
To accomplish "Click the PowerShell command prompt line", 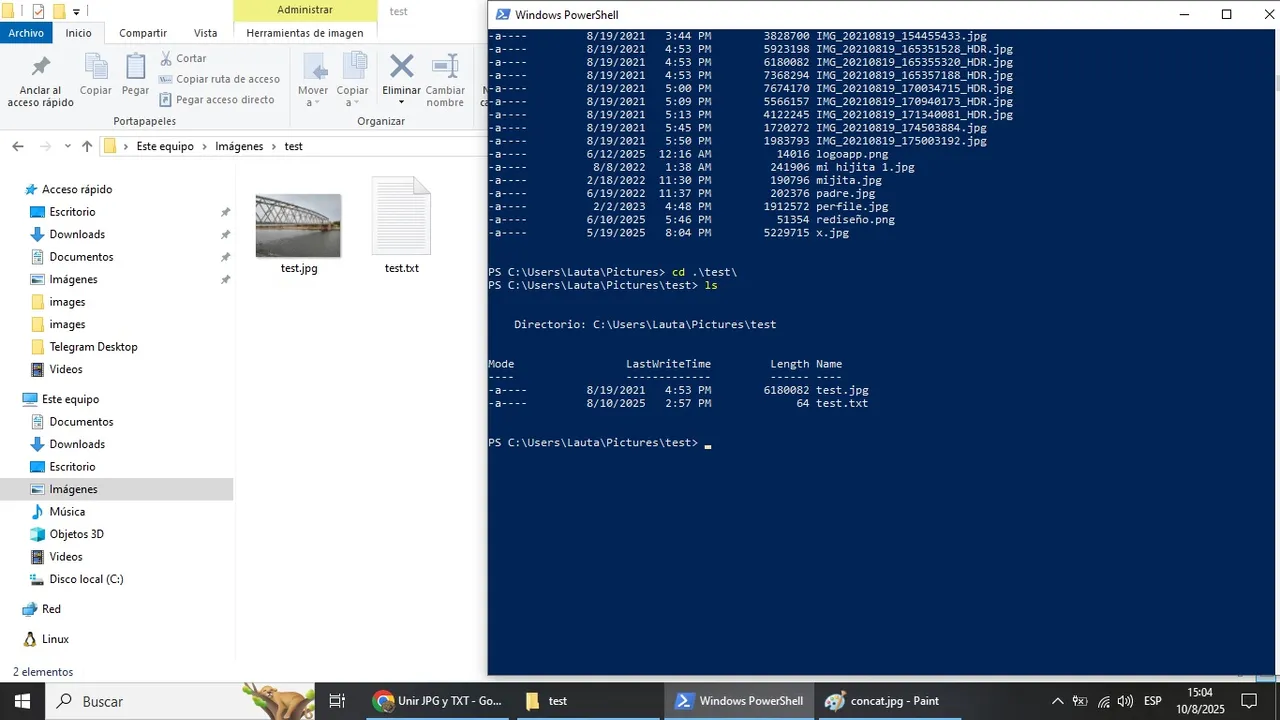I will [600, 443].
